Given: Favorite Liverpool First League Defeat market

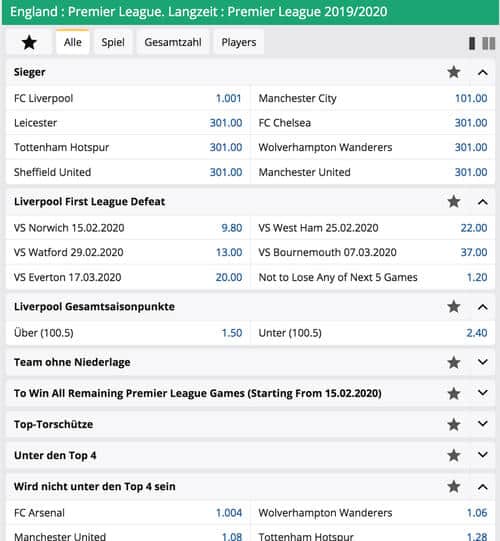Looking at the screenshot, I should click(x=454, y=202).
